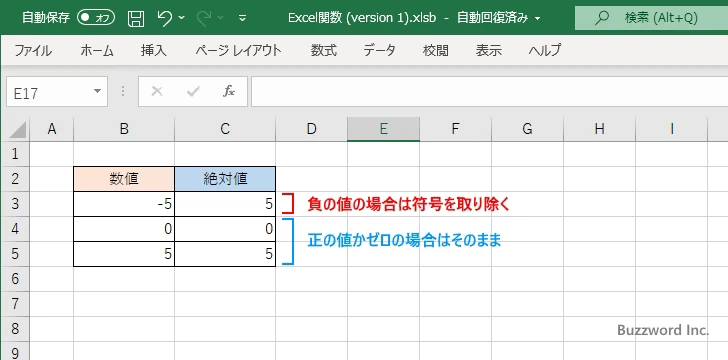Select cell B5 containing 5
Screen dimensions: 728x360
[x=124, y=254]
